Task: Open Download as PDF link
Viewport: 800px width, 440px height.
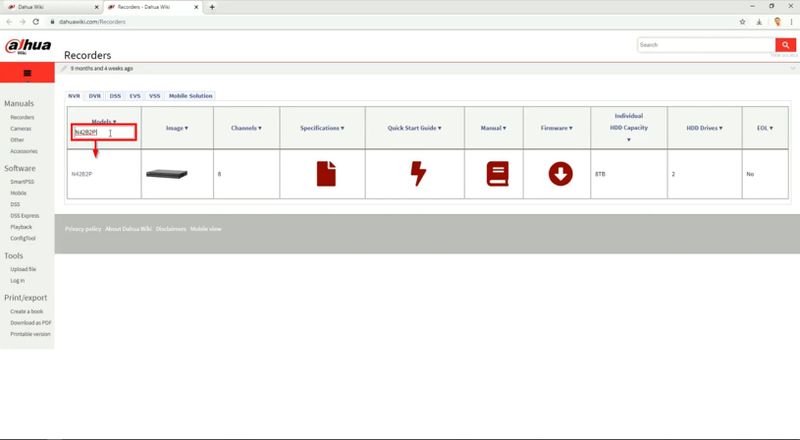Action: click(x=31, y=323)
